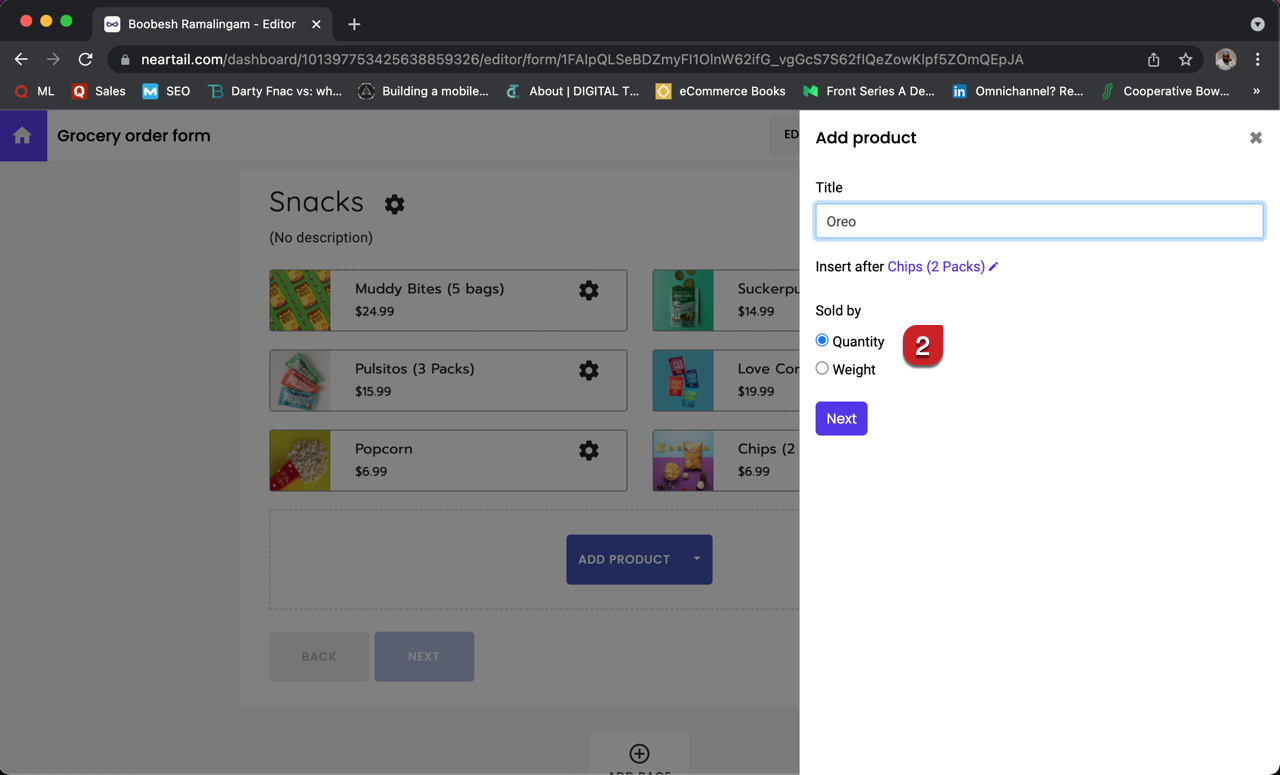Viewport: 1280px width, 775px height.
Task: Select the Weight radio button
Action: tap(822, 369)
